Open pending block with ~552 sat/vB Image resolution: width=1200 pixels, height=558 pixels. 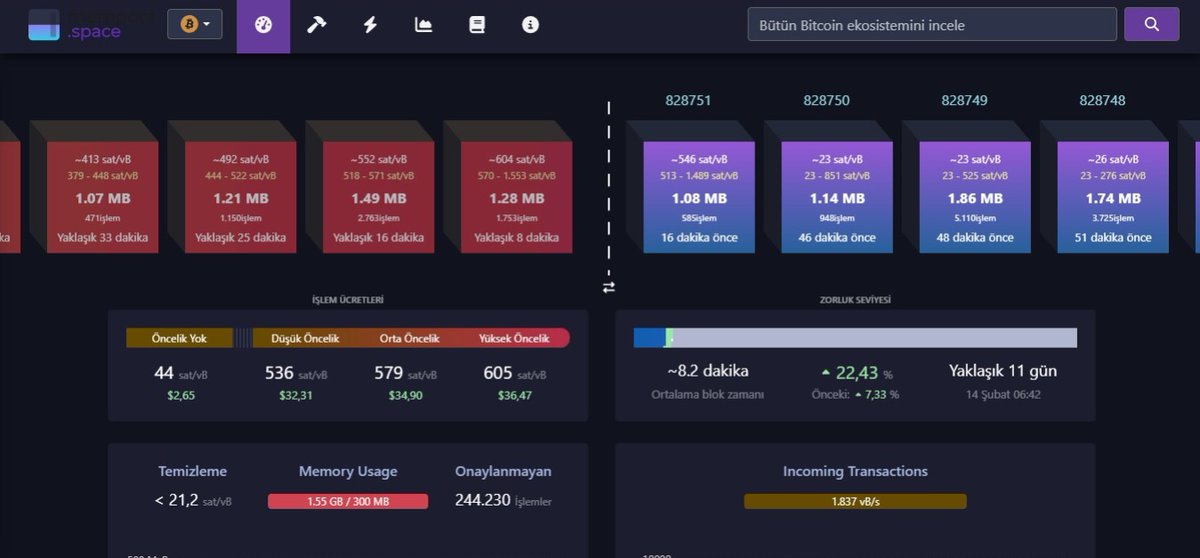379,197
